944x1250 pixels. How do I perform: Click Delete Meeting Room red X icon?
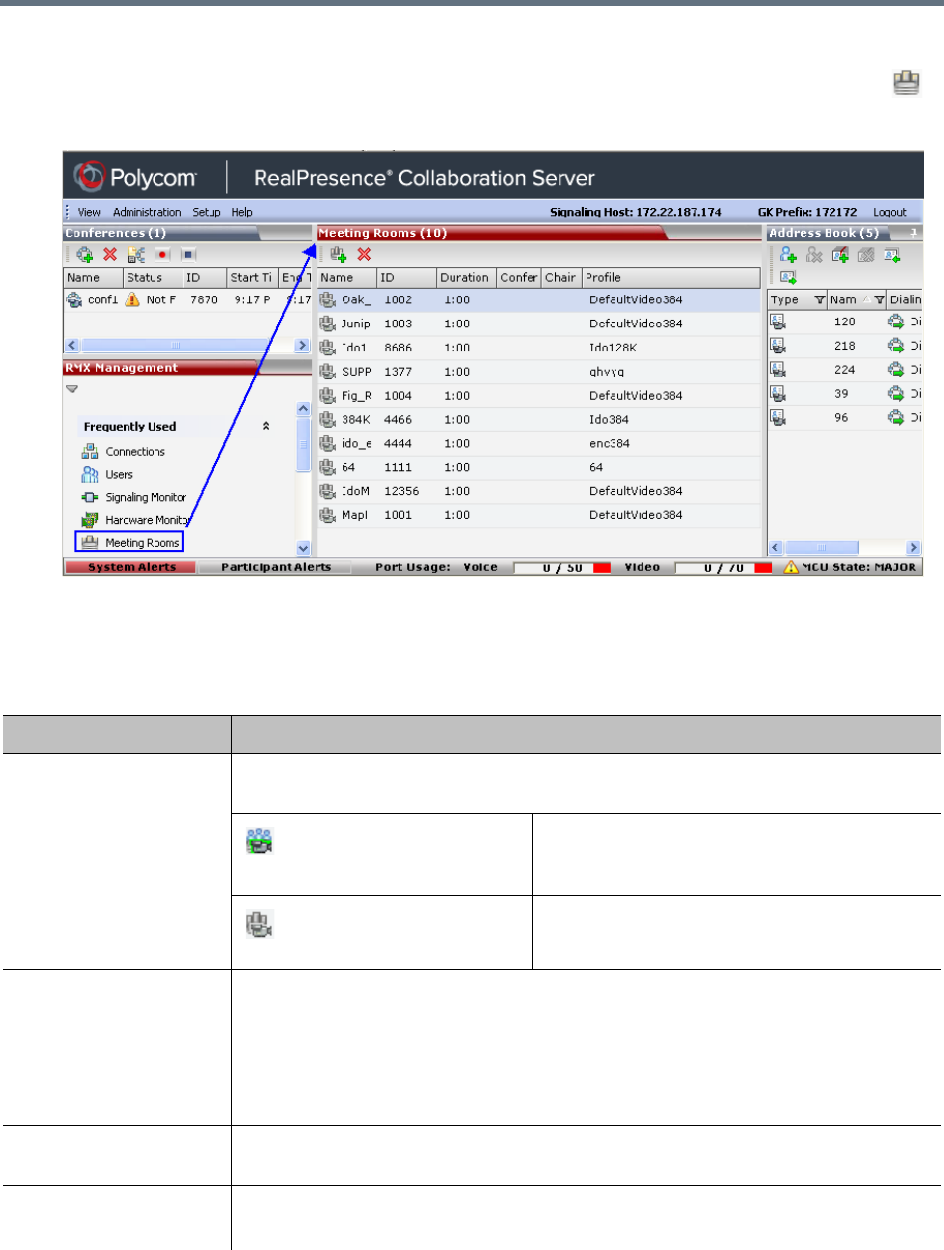(x=365, y=254)
